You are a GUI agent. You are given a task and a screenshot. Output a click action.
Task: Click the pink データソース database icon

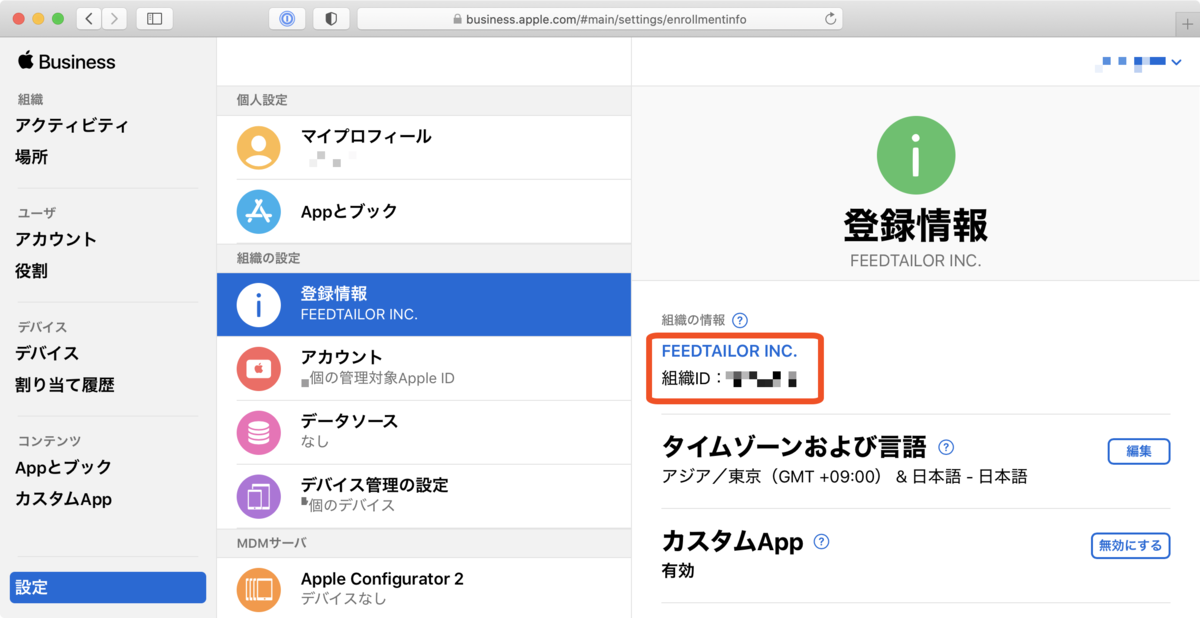click(259, 432)
